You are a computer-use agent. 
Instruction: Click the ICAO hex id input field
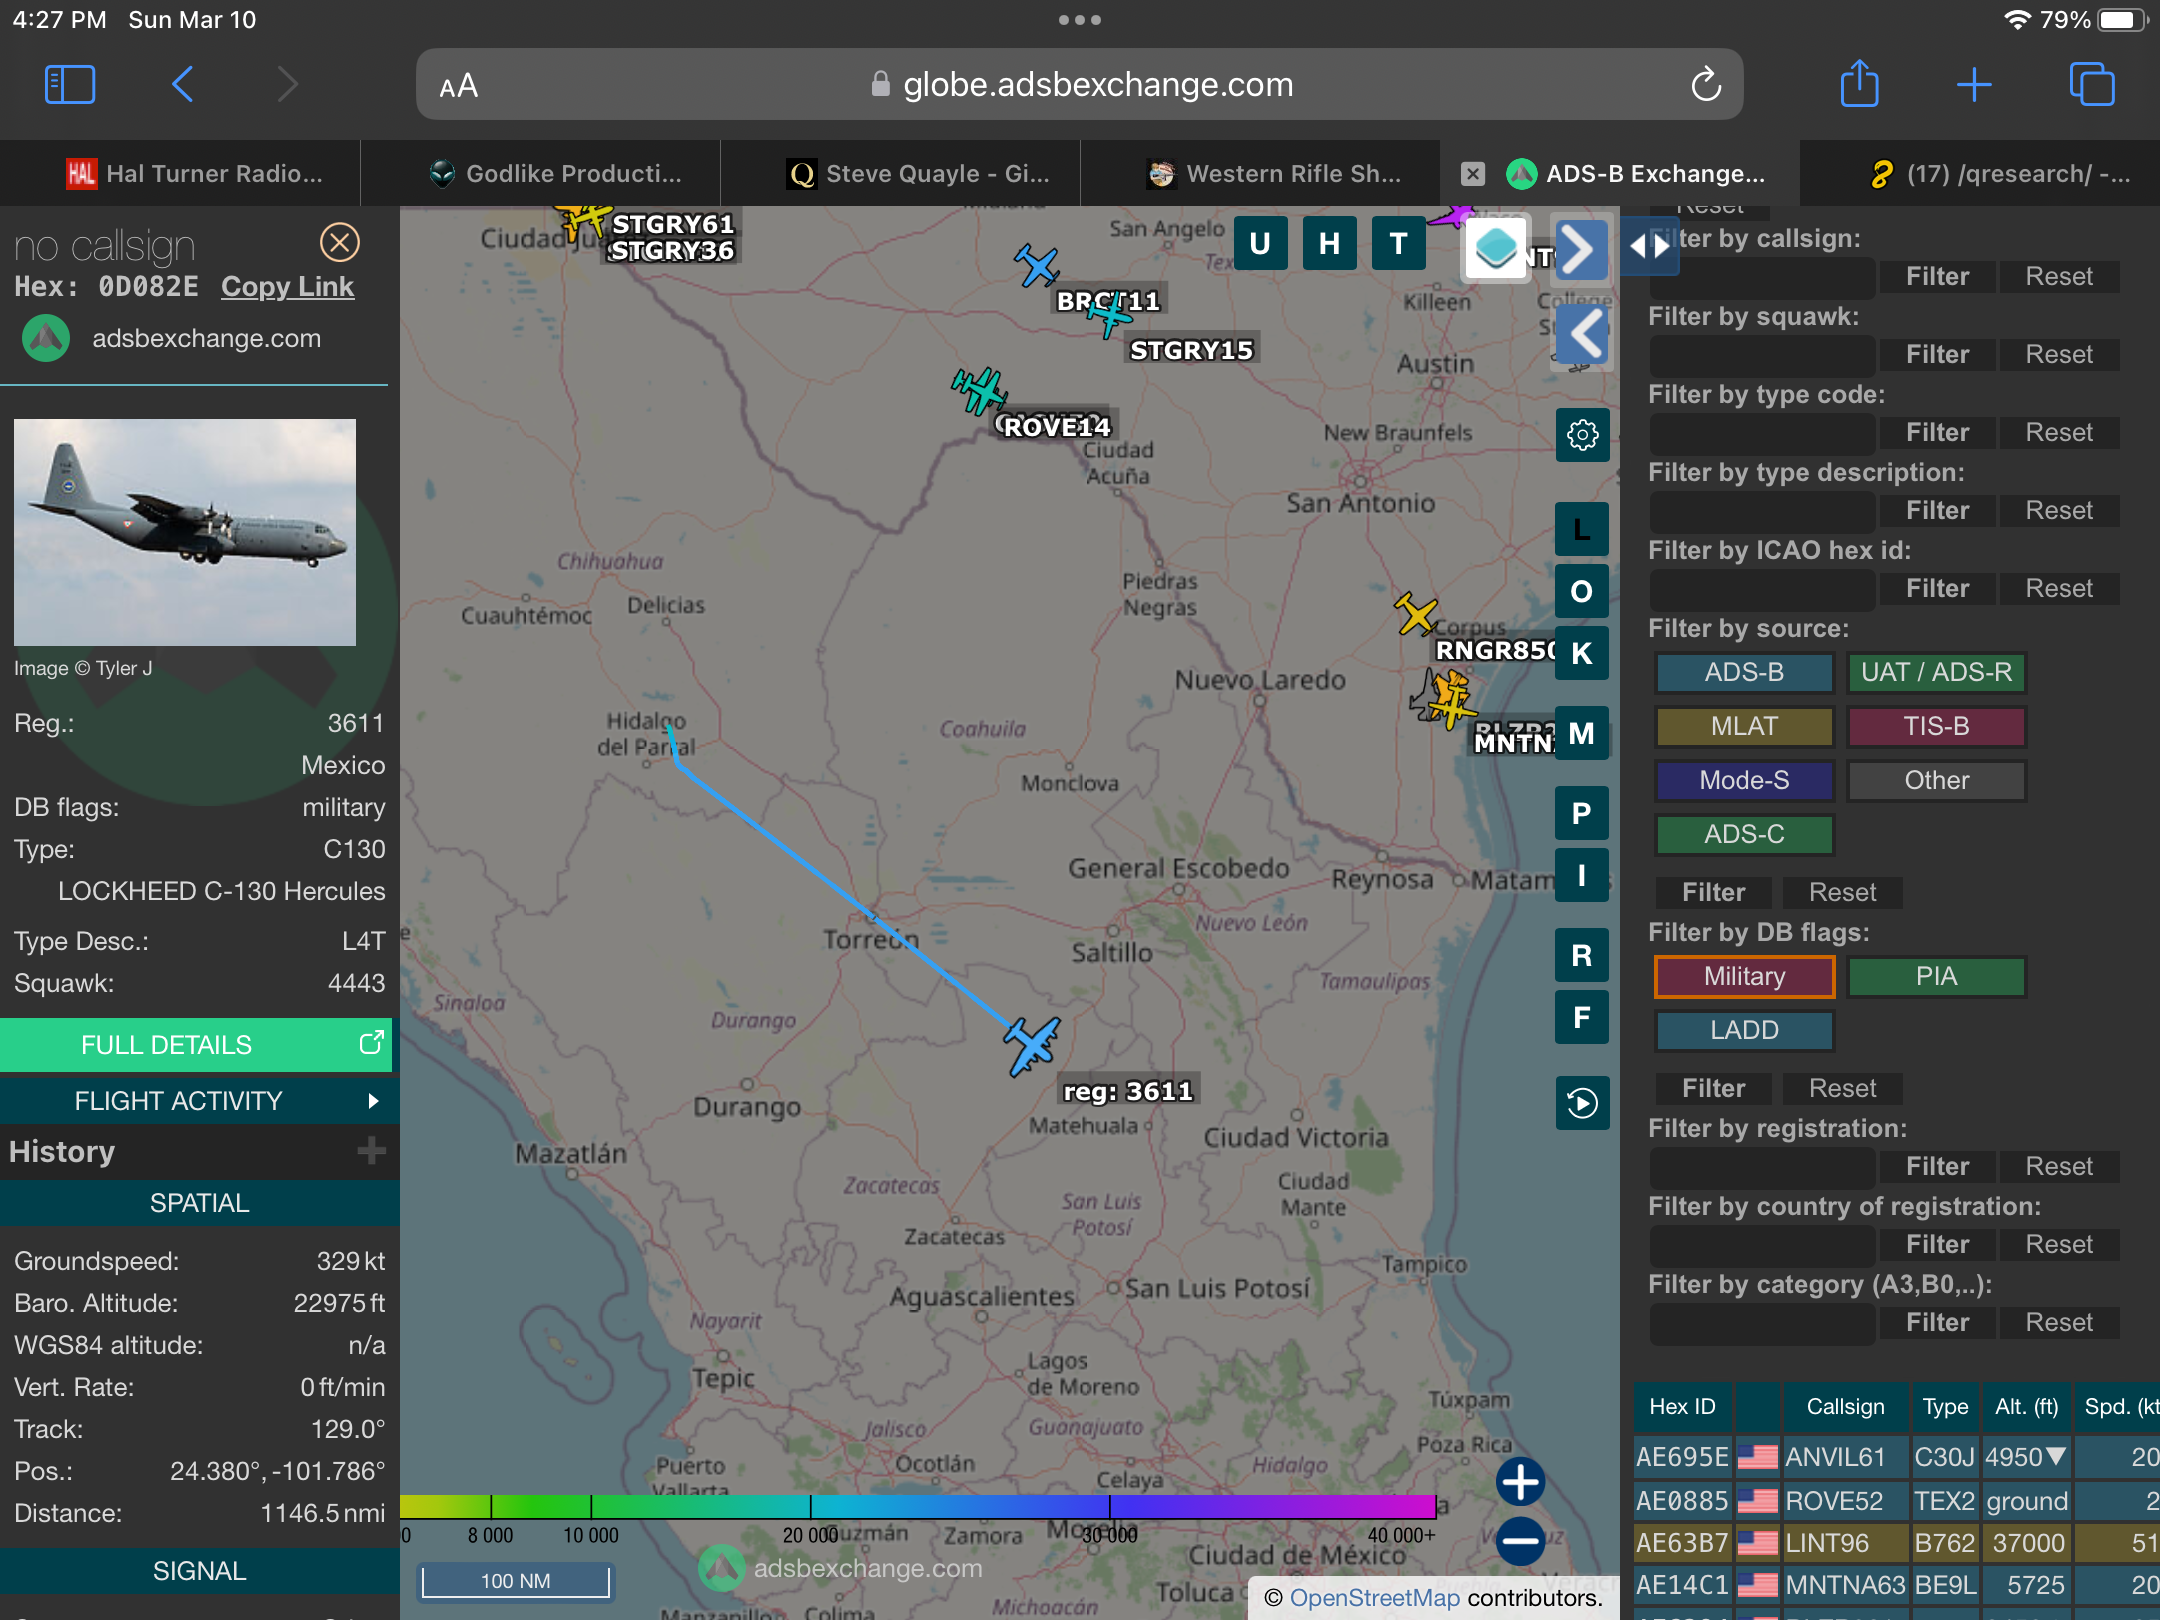point(1762,589)
